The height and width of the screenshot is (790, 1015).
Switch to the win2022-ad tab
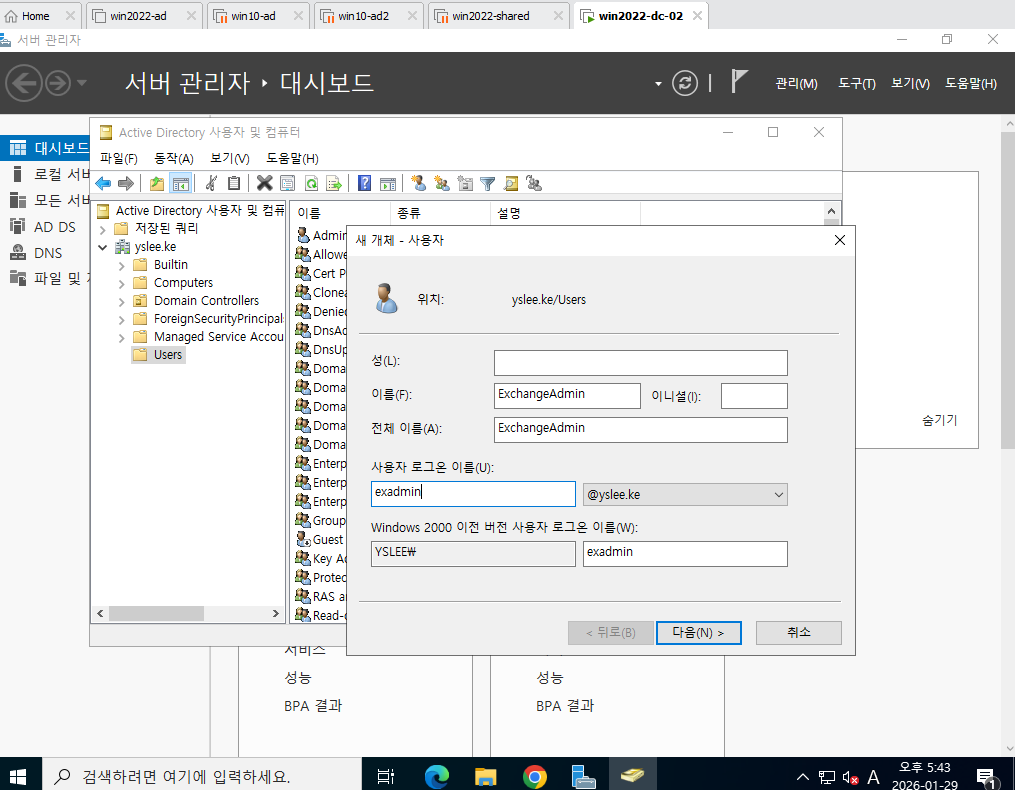pyautogui.click(x=143, y=16)
